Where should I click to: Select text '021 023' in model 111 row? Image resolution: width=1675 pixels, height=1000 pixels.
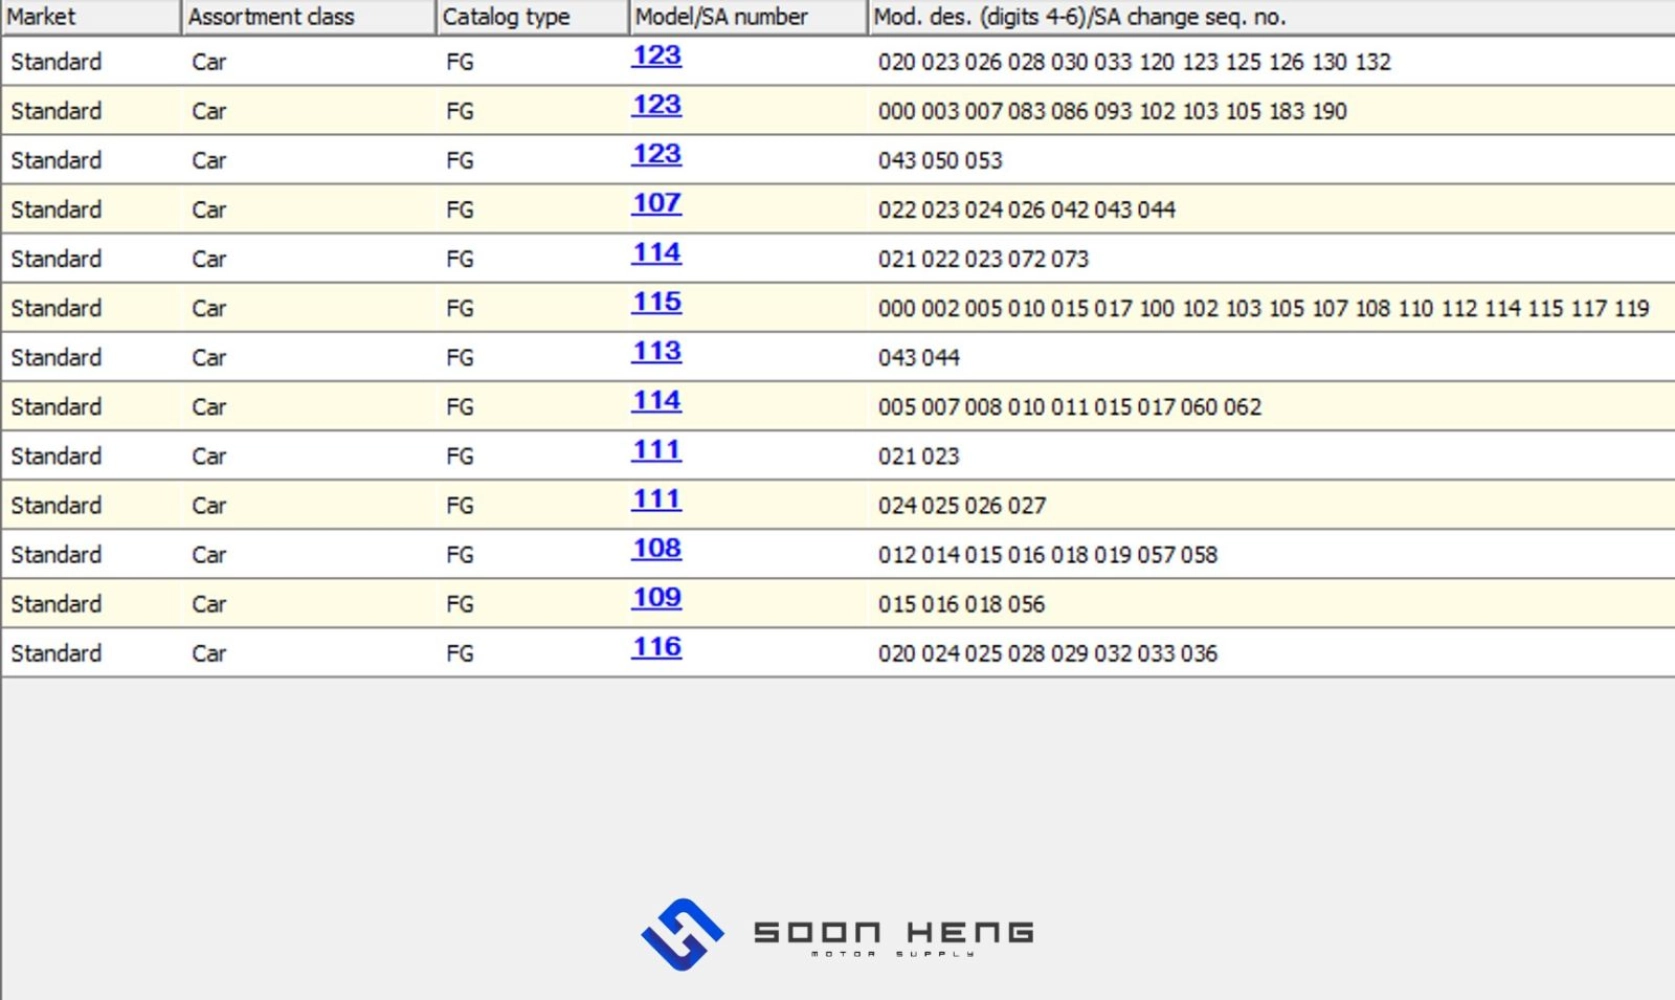tap(918, 457)
